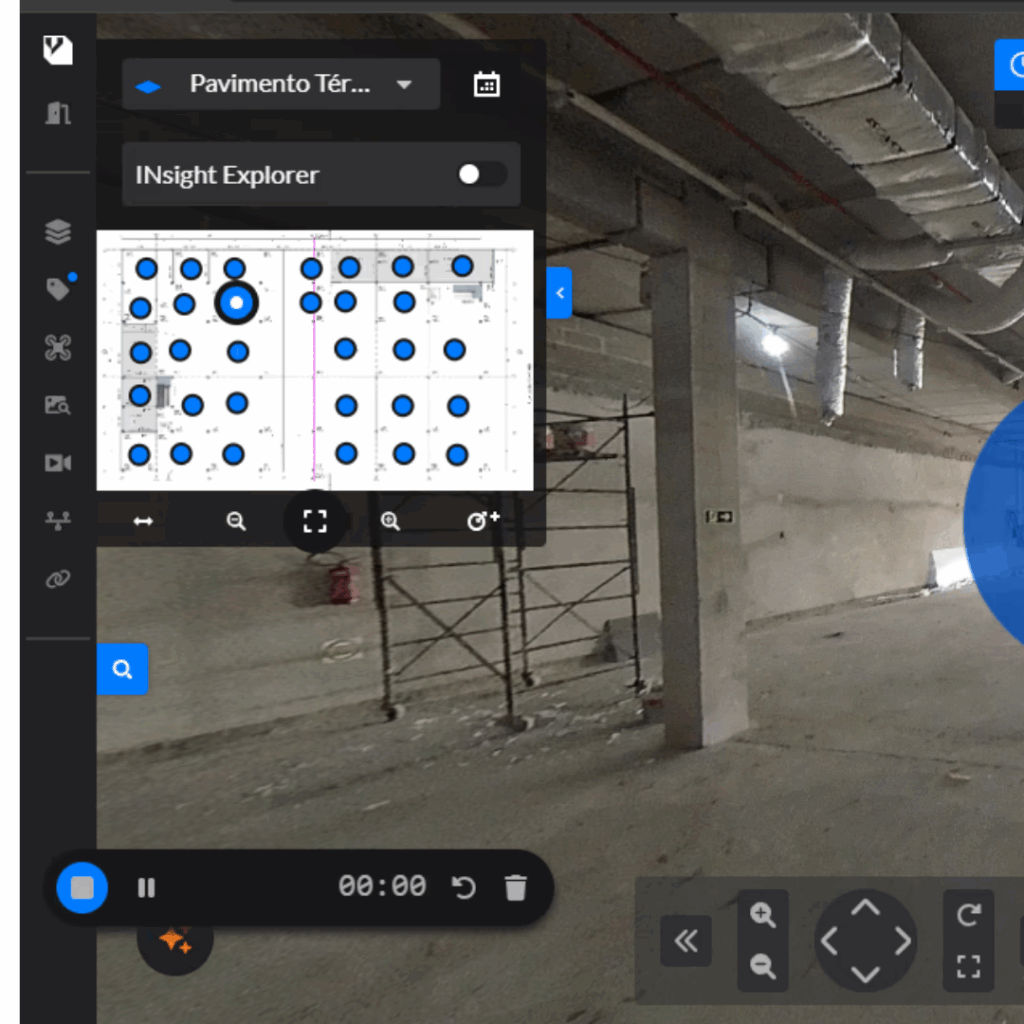Click the blue search button
Screen dimensions: 1024x1024
[122, 669]
